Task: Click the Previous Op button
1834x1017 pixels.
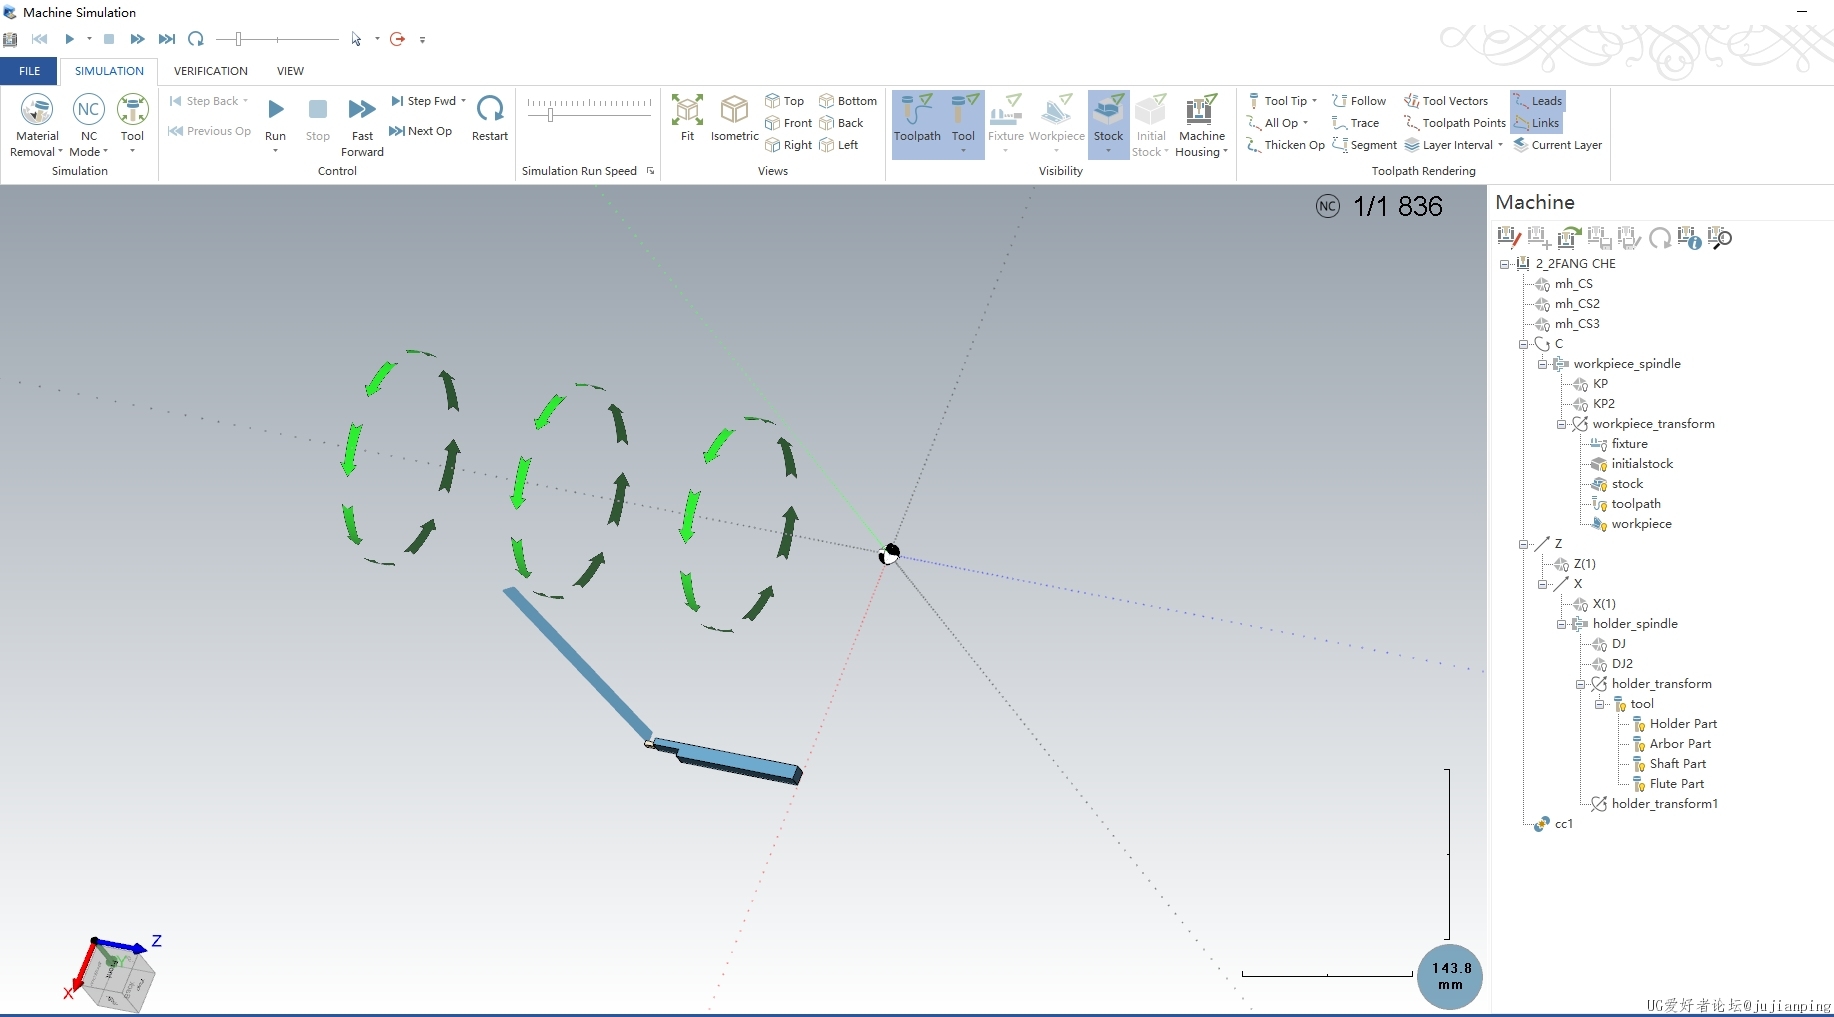Action: coord(209,131)
